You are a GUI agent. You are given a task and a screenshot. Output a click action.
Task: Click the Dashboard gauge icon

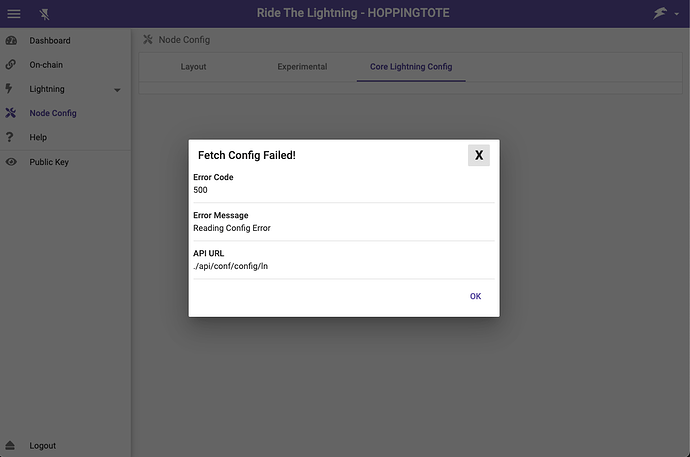point(11,41)
